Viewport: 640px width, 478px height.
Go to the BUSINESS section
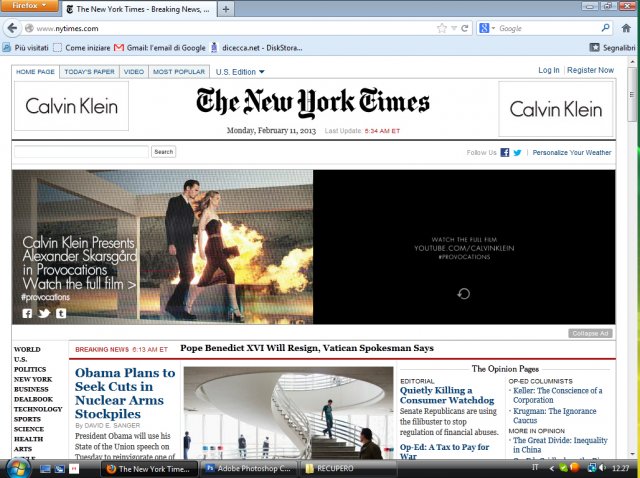(31, 389)
